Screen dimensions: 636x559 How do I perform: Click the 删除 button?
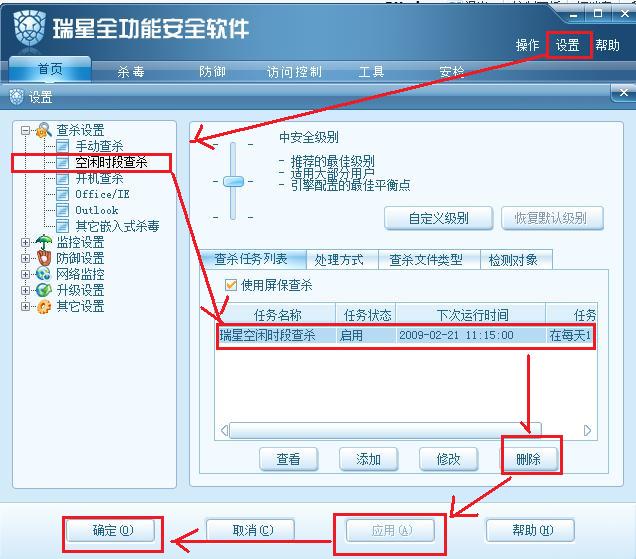[529, 459]
